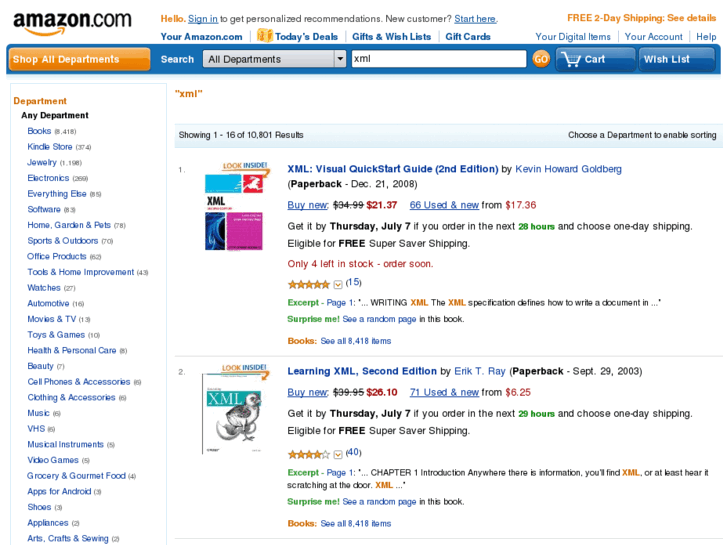
Task: Filter by Sports & Outdoors
Action: tap(63, 241)
